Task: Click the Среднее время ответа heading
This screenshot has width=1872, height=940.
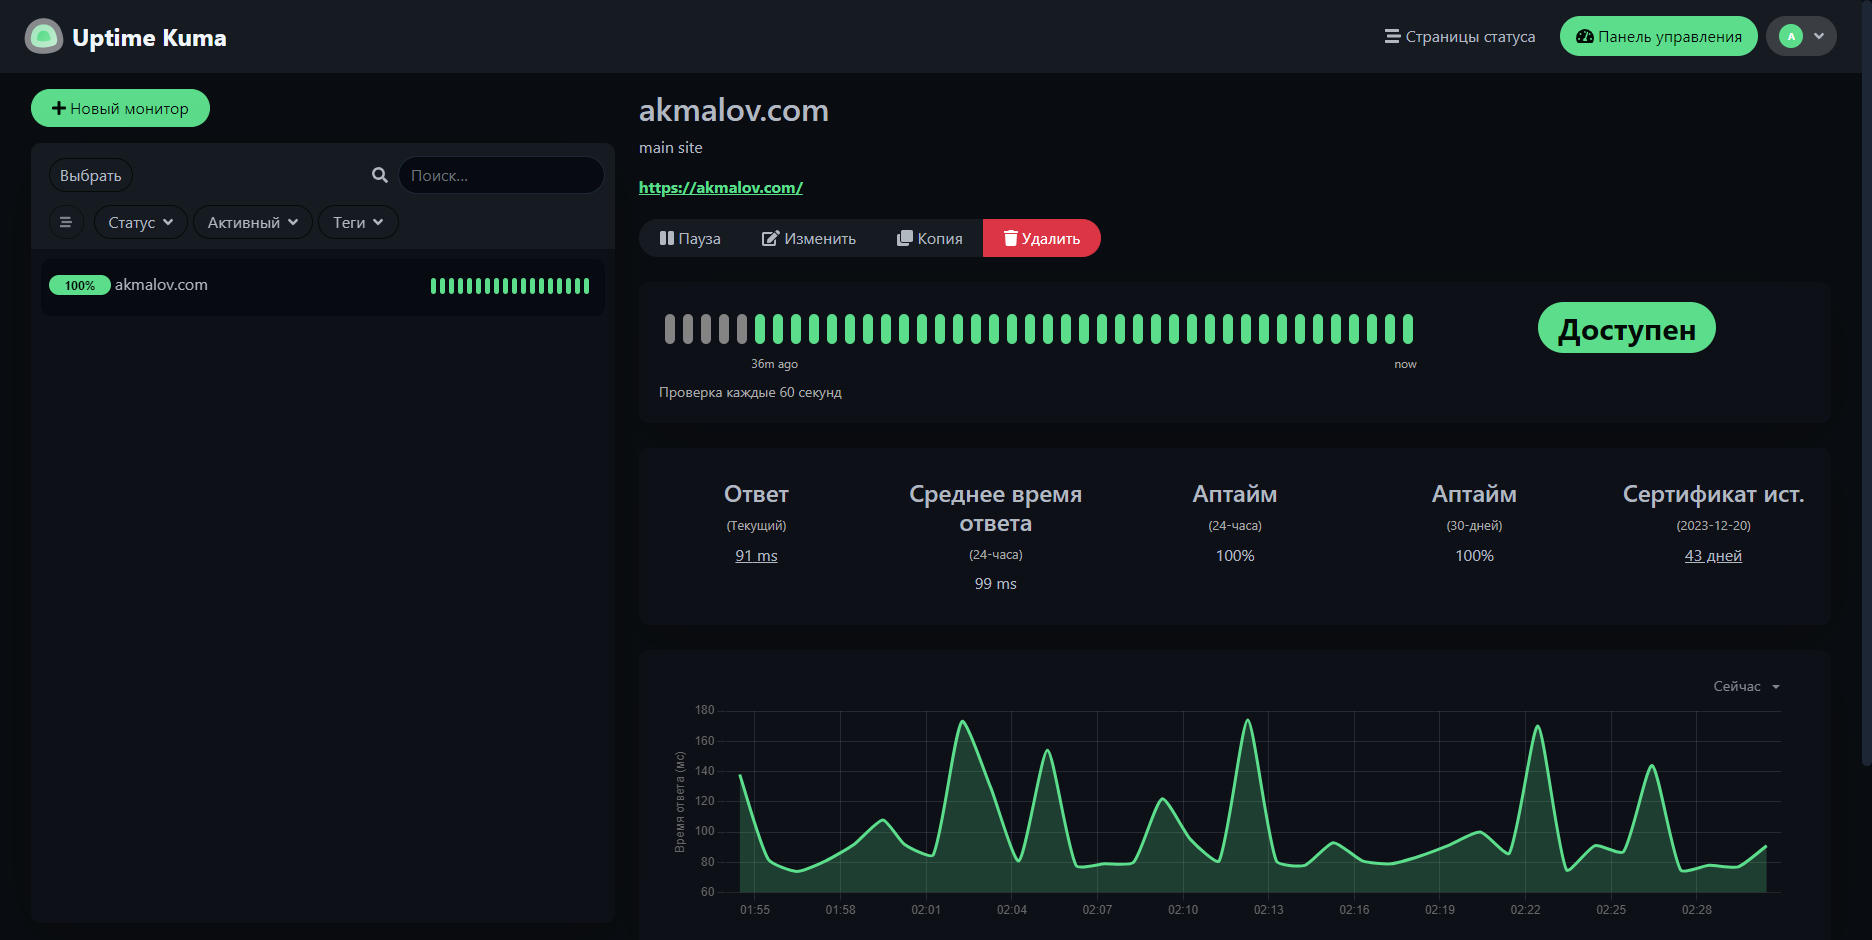Action: click(x=996, y=508)
